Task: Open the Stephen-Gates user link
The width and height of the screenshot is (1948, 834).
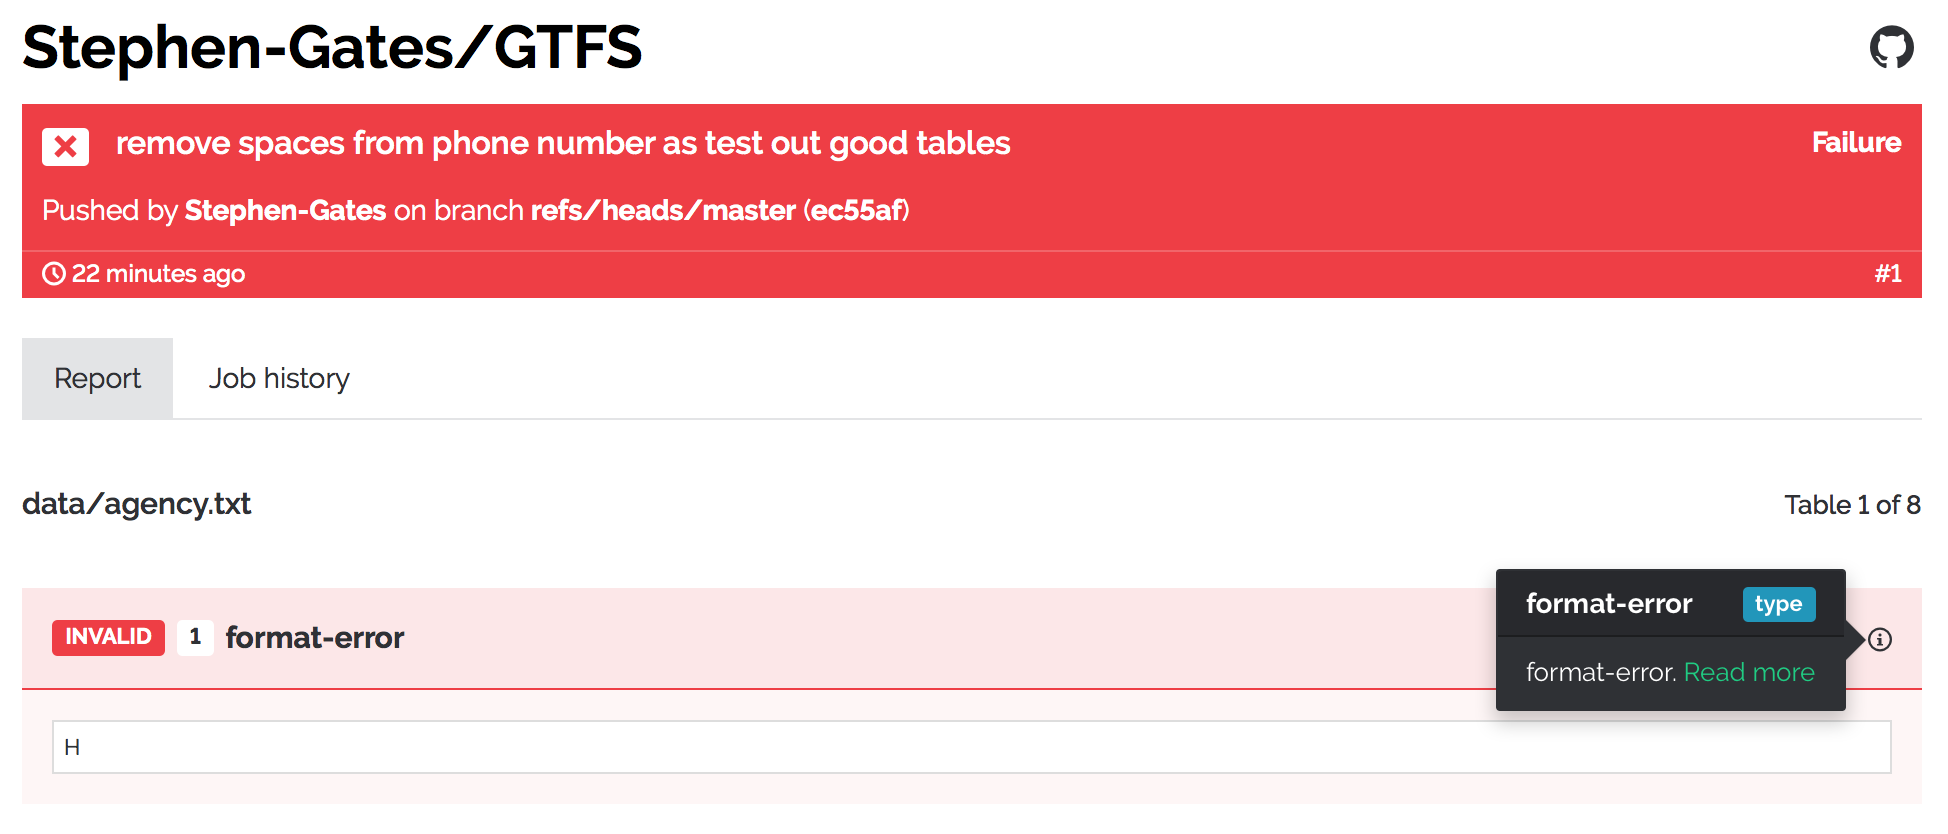Action: click(x=285, y=211)
